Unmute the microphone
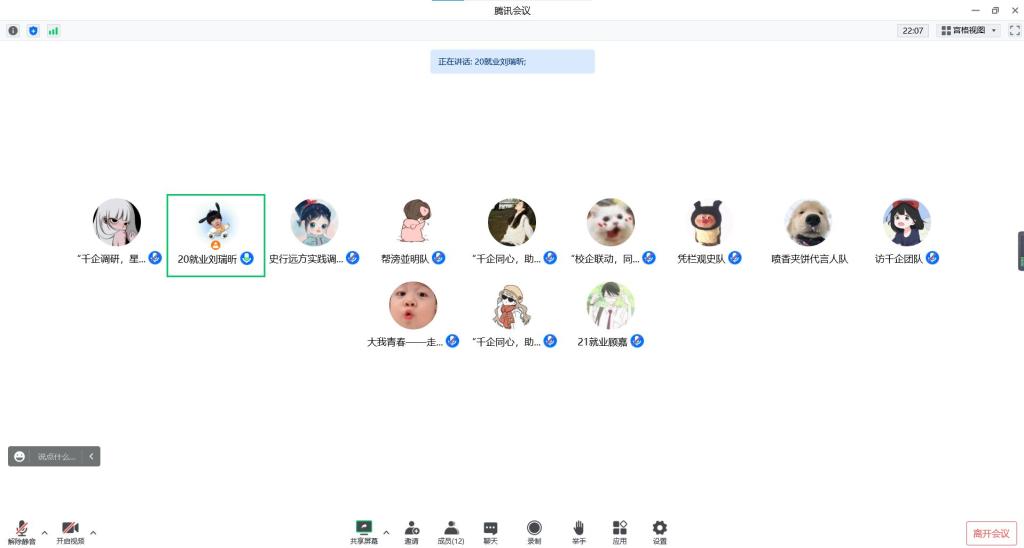 click(22, 533)
